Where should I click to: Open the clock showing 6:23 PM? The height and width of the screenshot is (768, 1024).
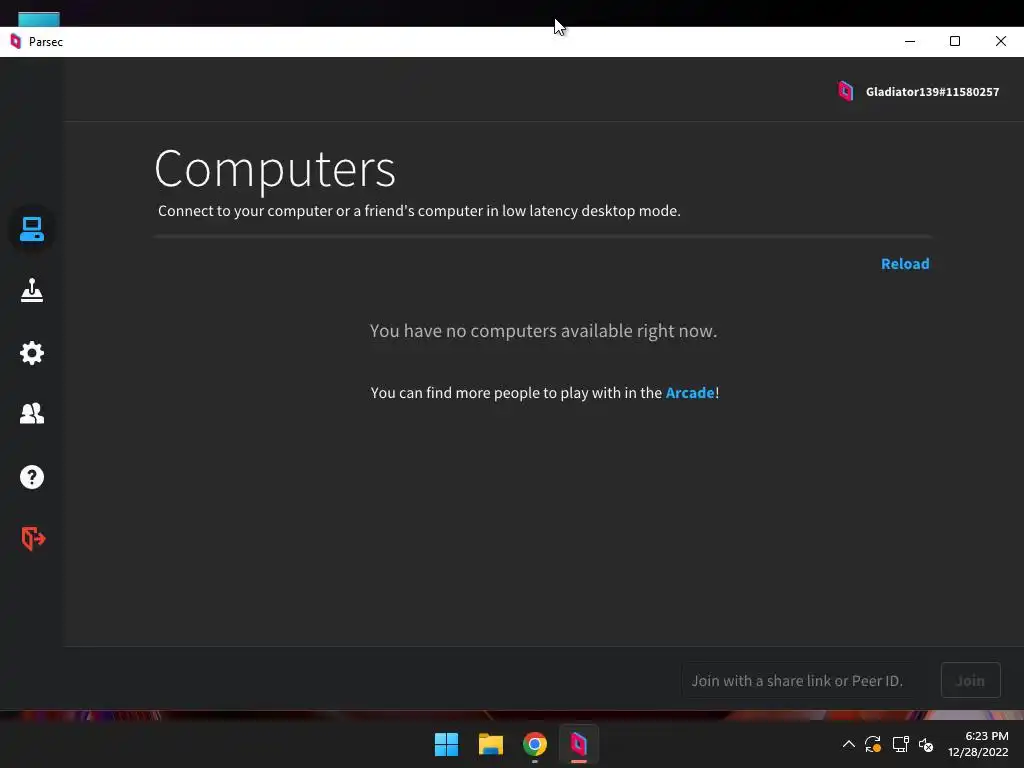978,744
